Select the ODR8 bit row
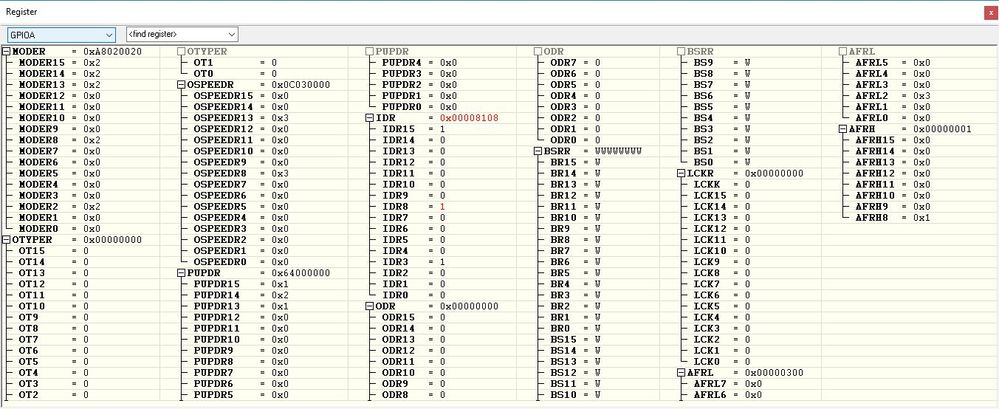 coord(413,395)
